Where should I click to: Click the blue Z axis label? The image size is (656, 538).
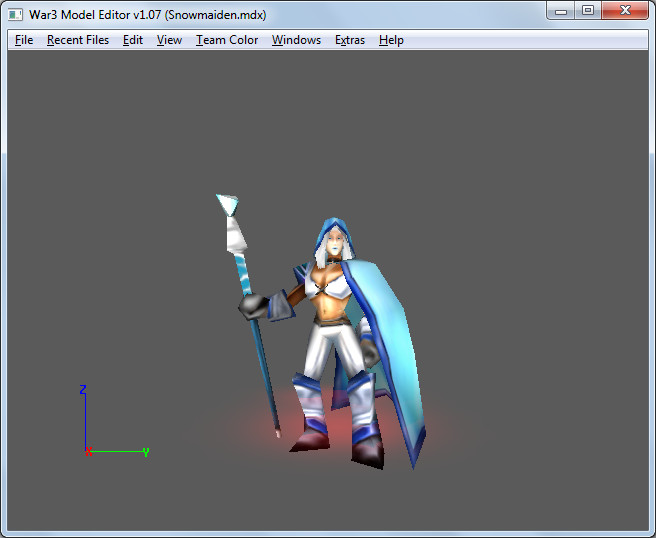pos(83,389)
